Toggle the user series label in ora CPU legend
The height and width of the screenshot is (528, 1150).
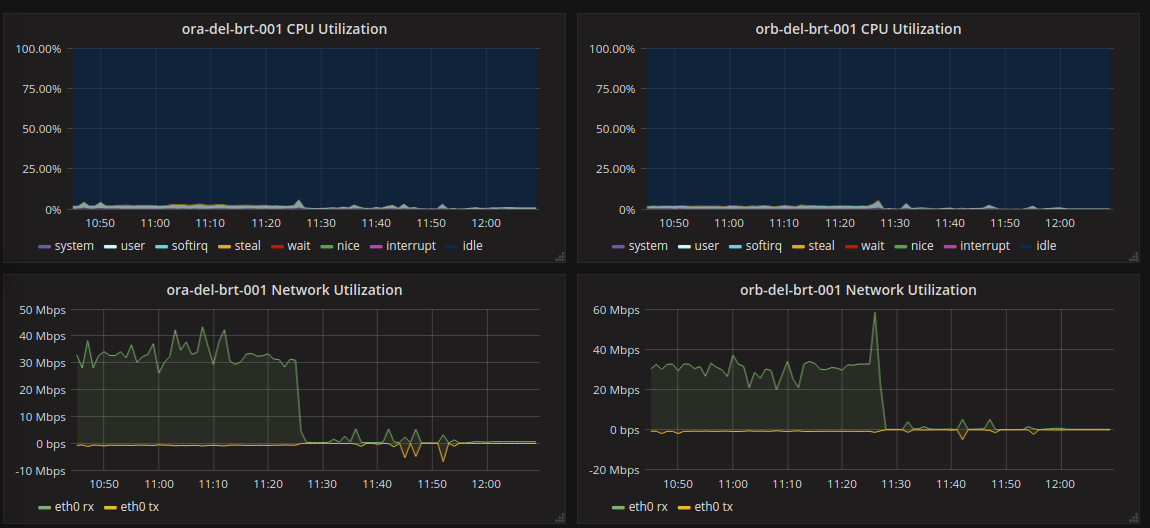click(x=133, y=246)
